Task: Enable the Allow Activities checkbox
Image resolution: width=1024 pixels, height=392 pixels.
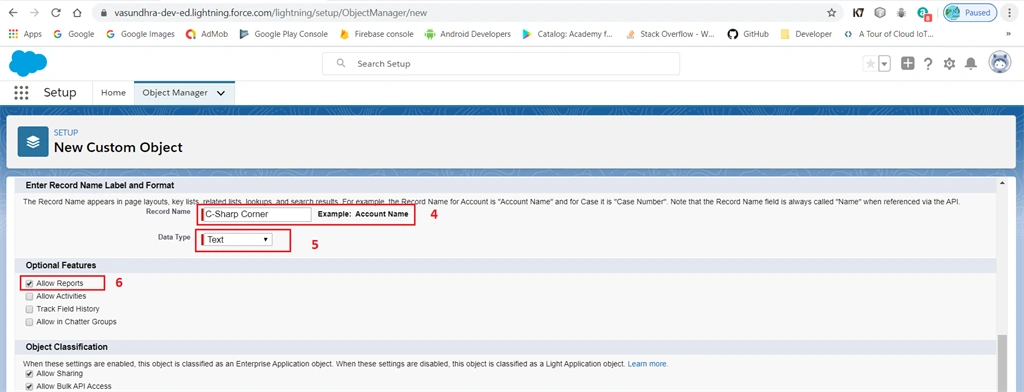Action: pos(29,296)
